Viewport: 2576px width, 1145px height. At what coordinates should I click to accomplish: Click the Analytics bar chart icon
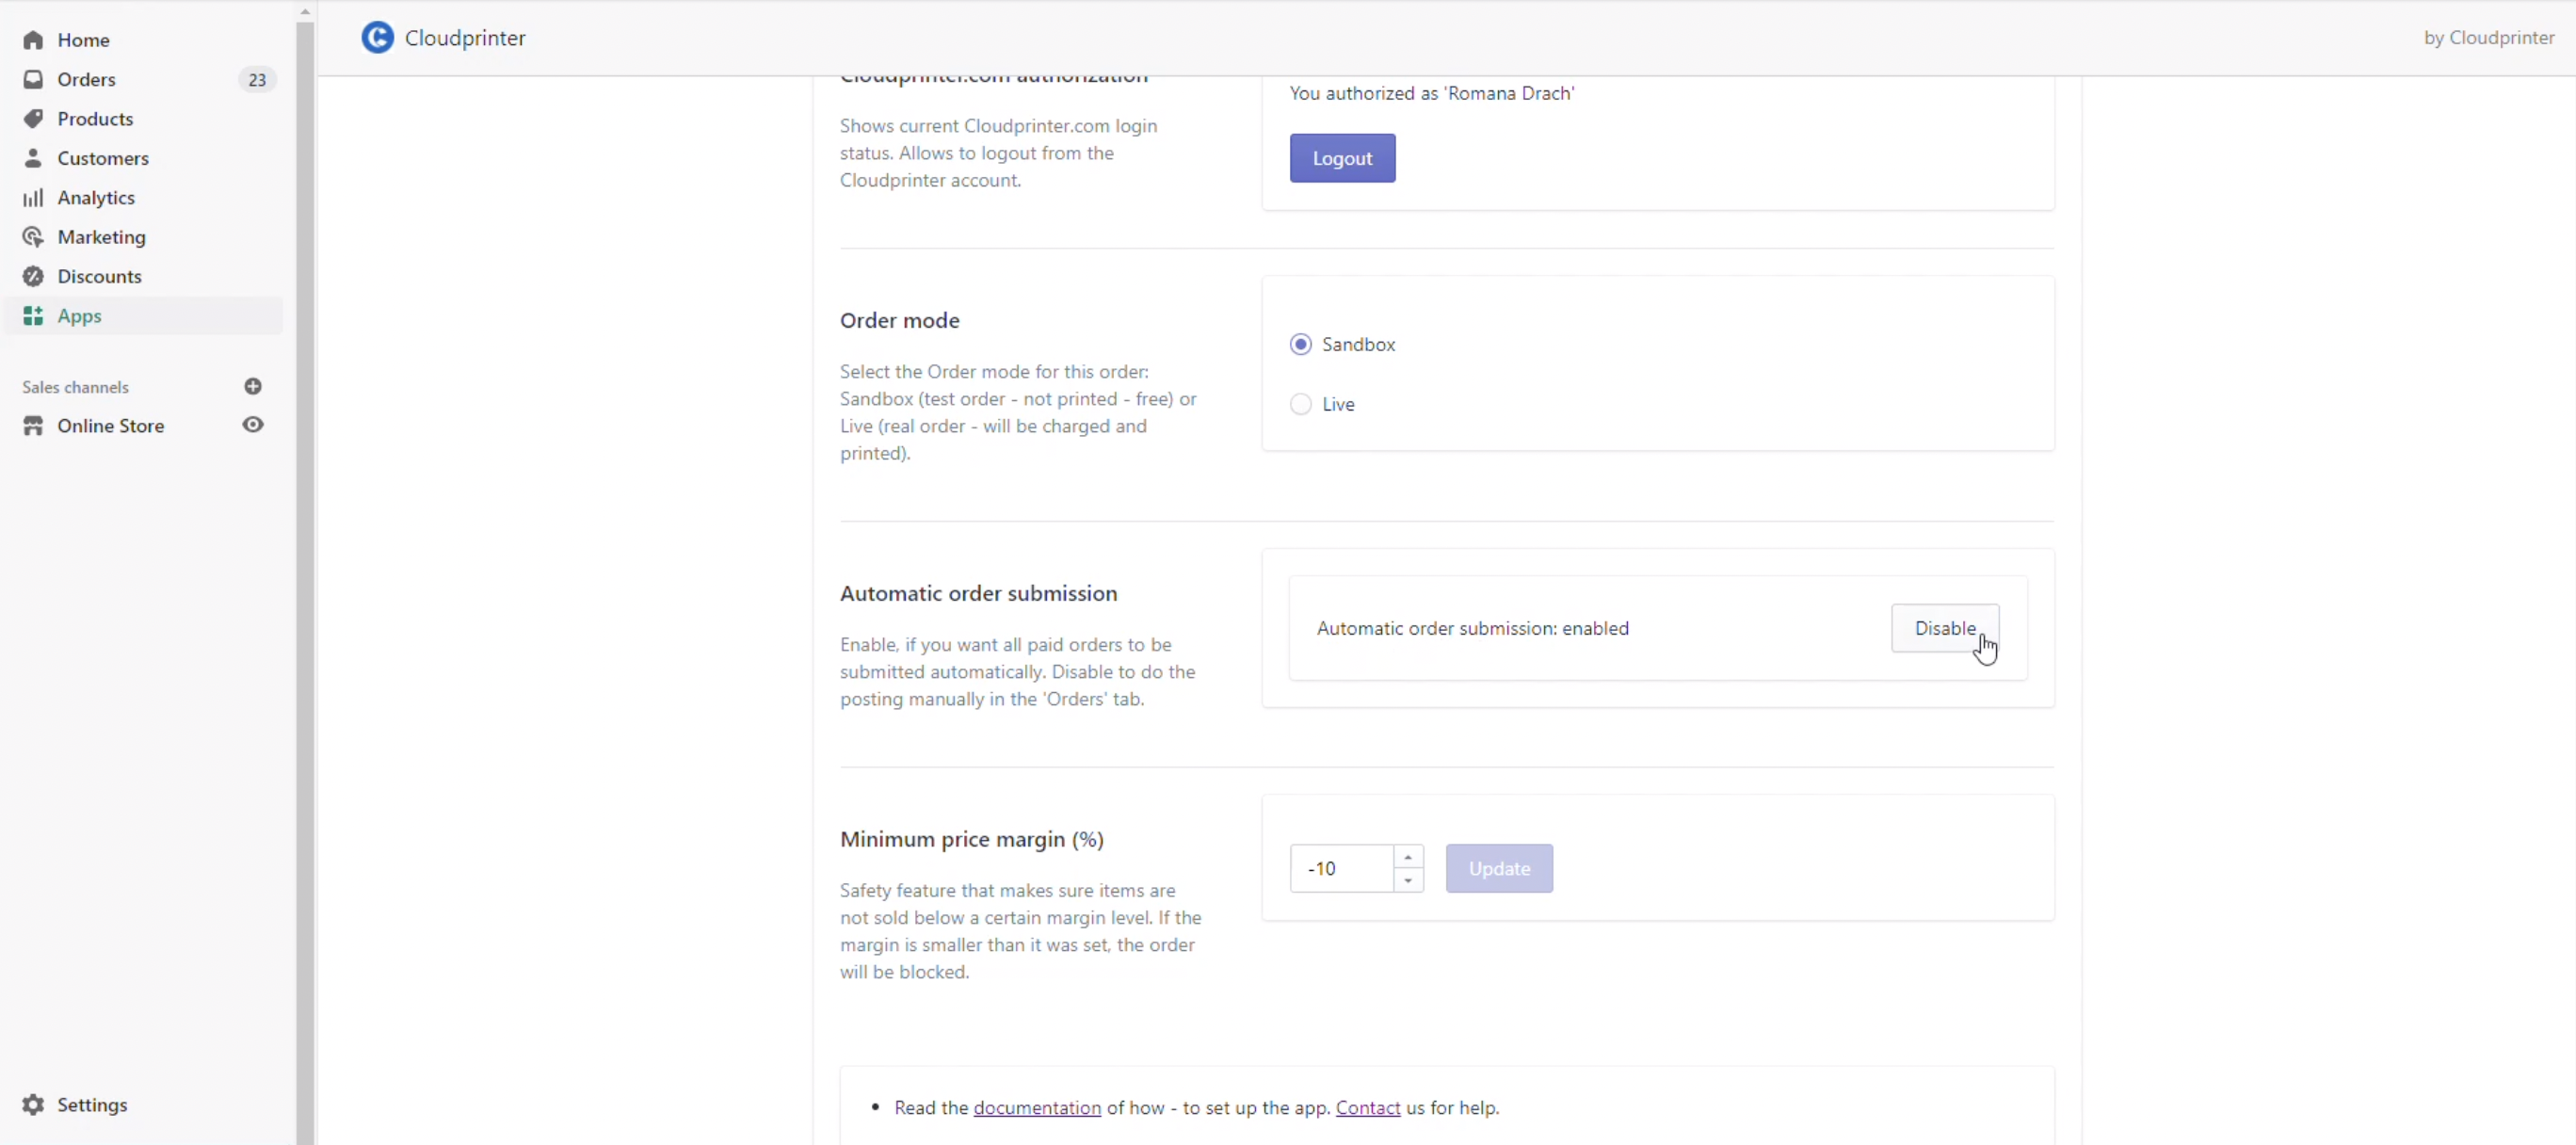(x=33, y=198)
